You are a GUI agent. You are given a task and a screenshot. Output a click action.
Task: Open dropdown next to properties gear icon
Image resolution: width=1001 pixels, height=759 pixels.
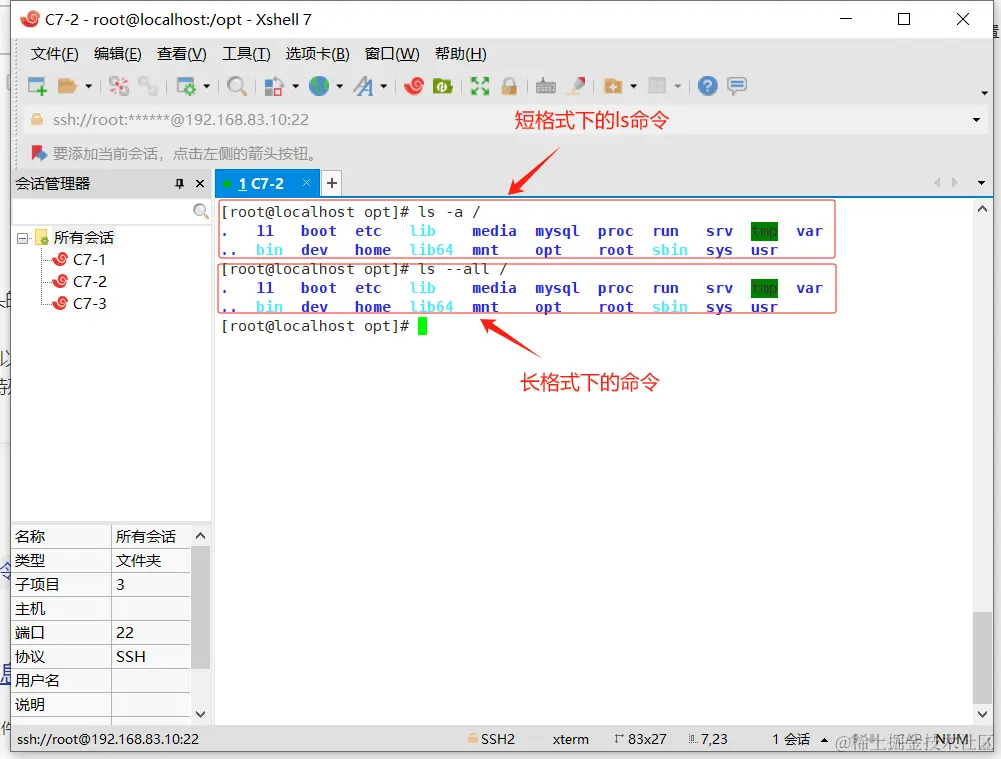tap(206, 86)
